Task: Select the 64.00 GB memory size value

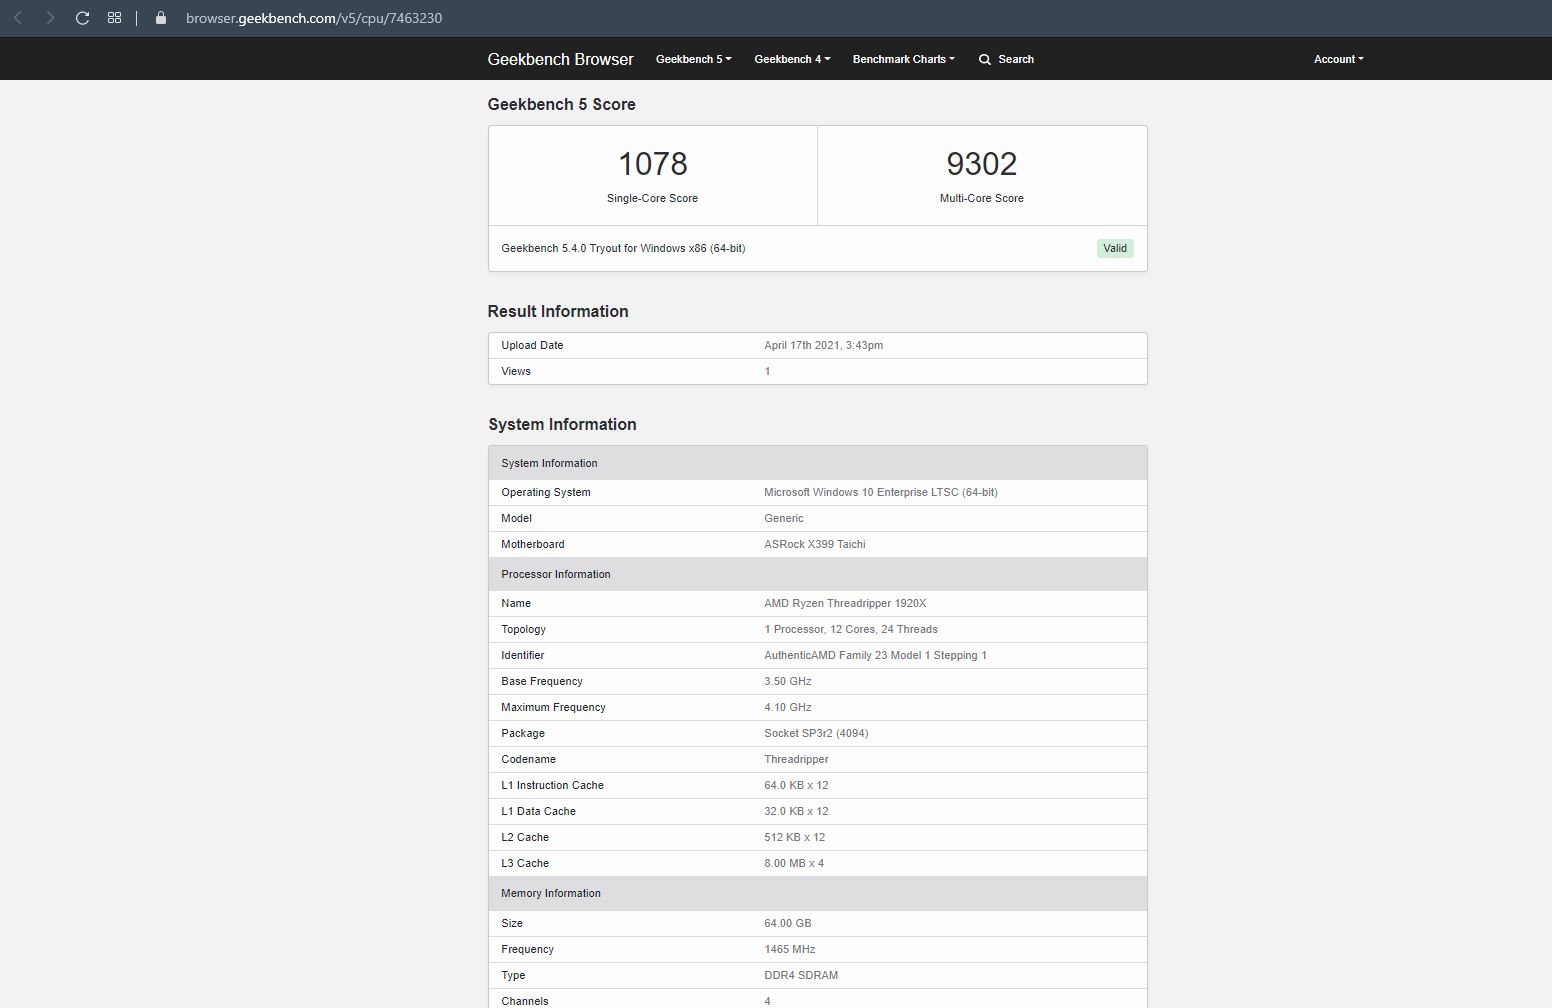Action: point(787,923)
